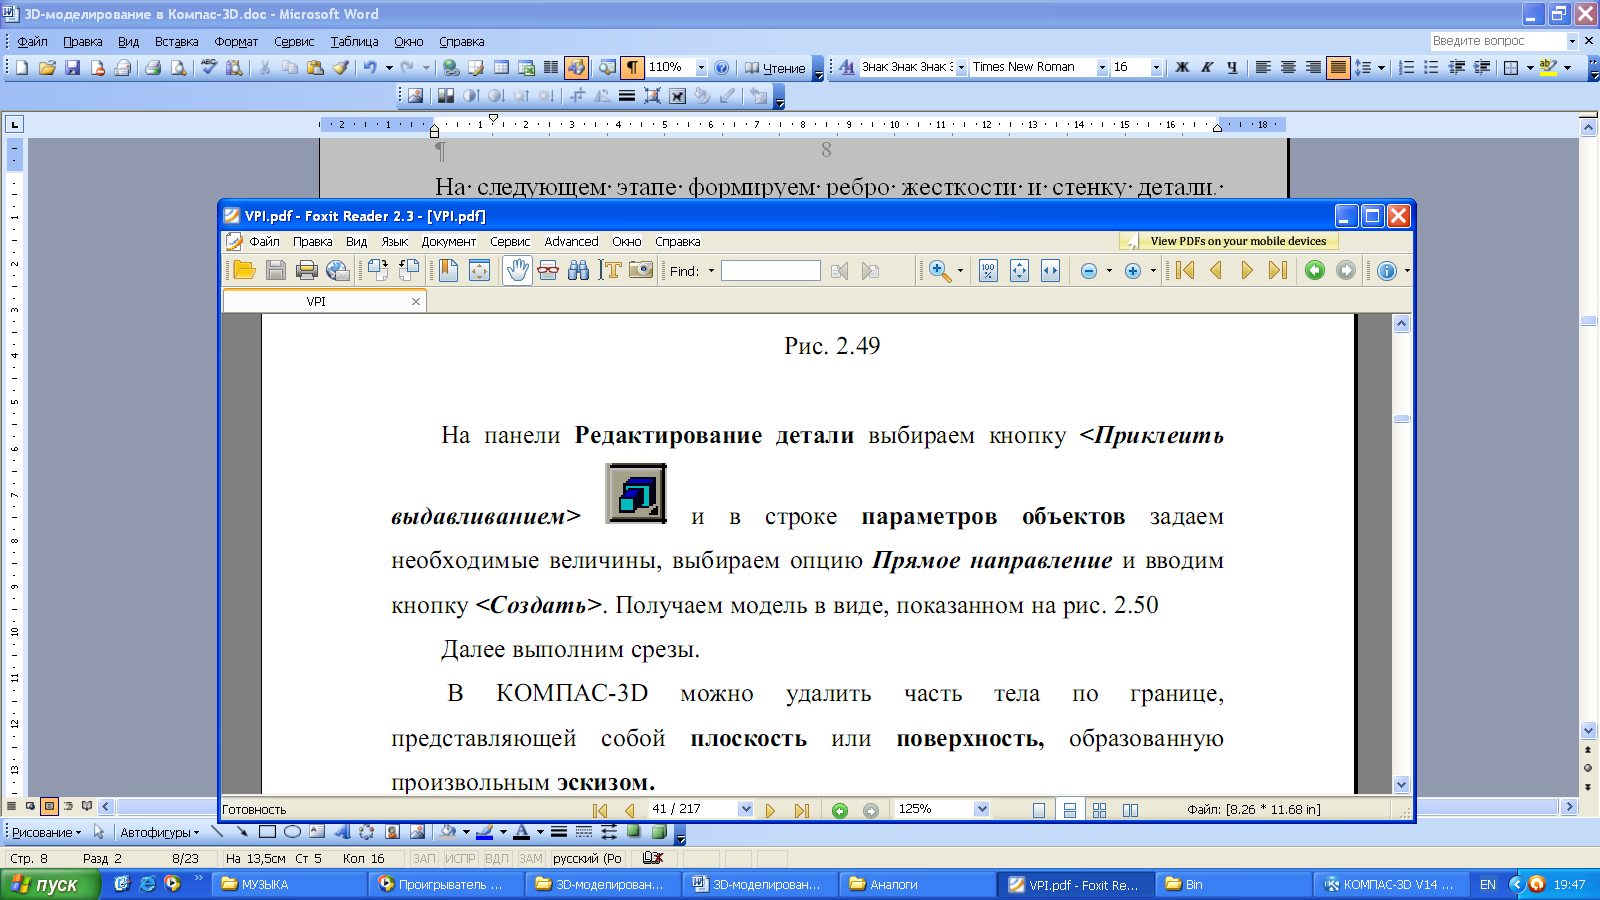Screen dimensions: 1600x900
Task: Open the style Знак Знак dropdown
Action: coord(961,67)
